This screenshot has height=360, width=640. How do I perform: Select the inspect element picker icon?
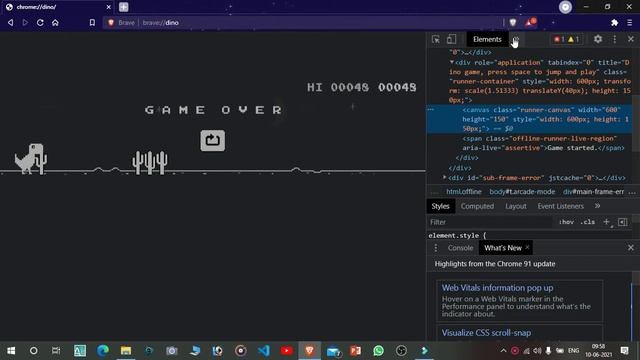[436, 39]
